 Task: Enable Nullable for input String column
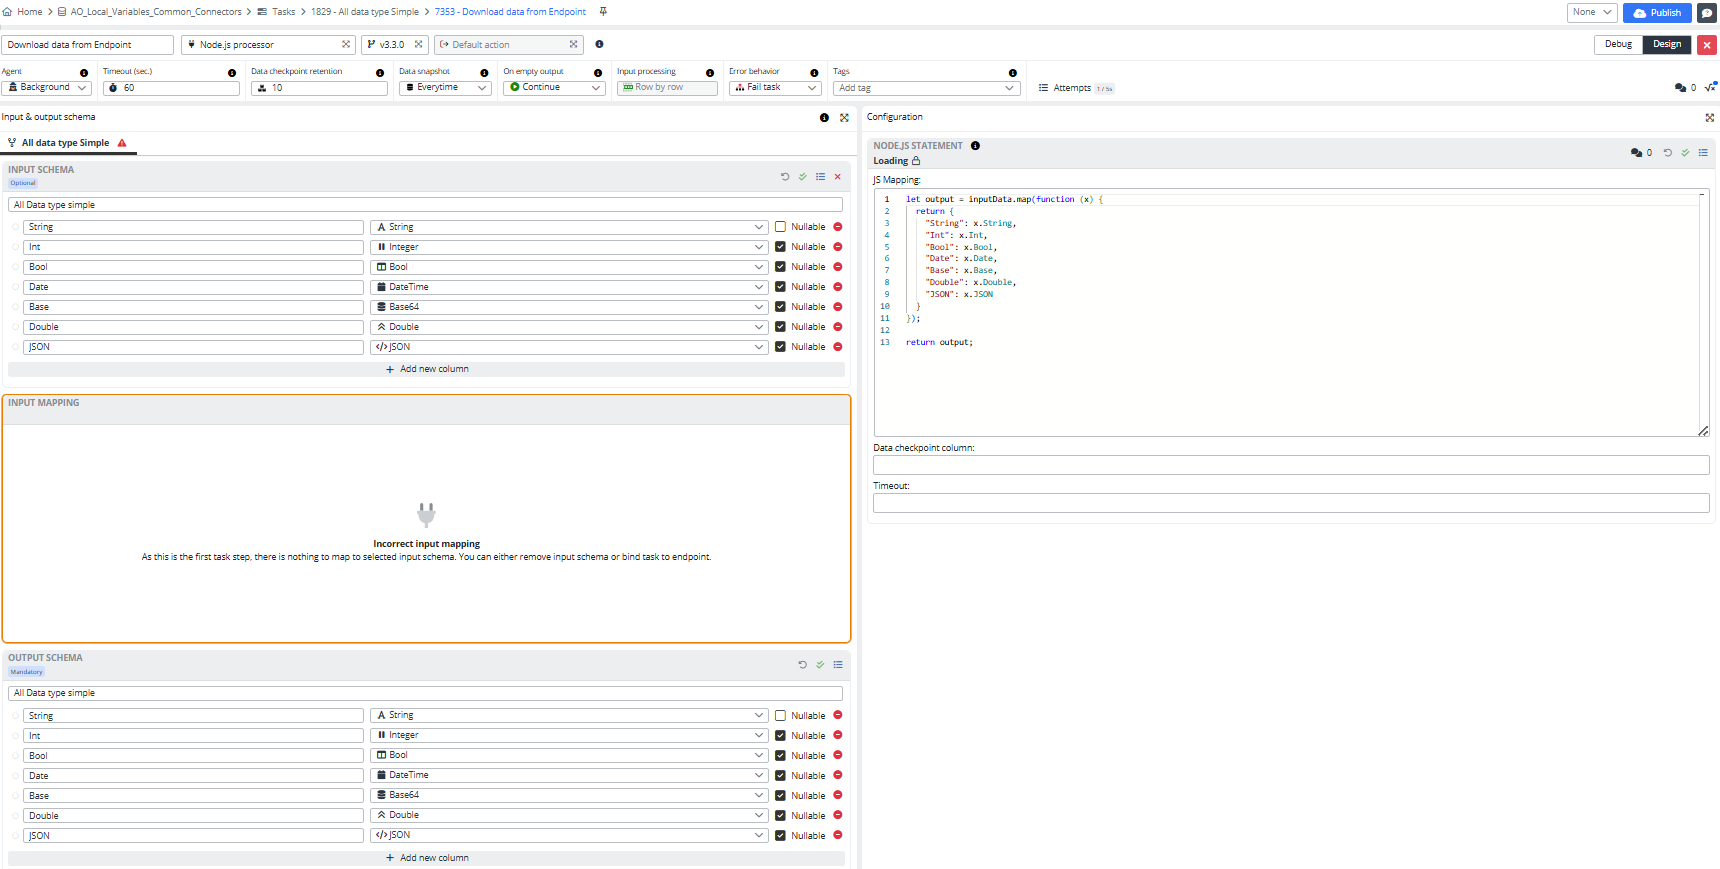coord(781,227)
